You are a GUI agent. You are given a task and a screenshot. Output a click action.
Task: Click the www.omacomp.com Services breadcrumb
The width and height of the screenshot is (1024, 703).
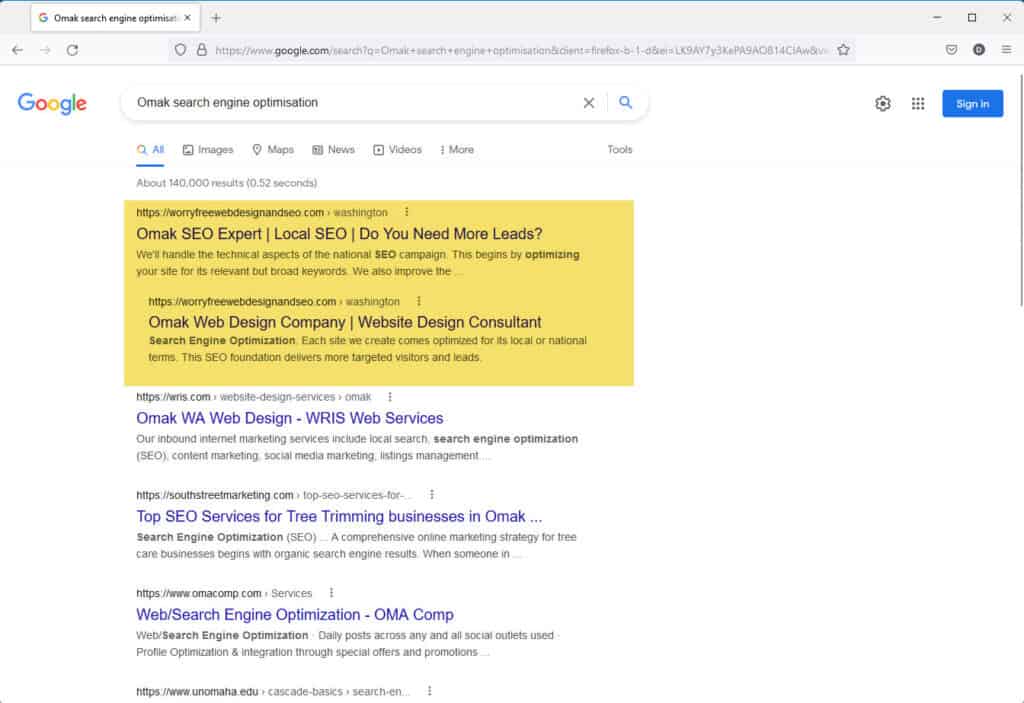(224, 593)
